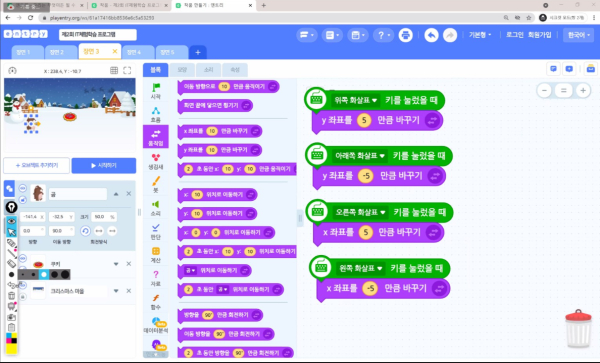600x363 pixels.
Task: Open the 판단 block category
Action: [156, 231]
